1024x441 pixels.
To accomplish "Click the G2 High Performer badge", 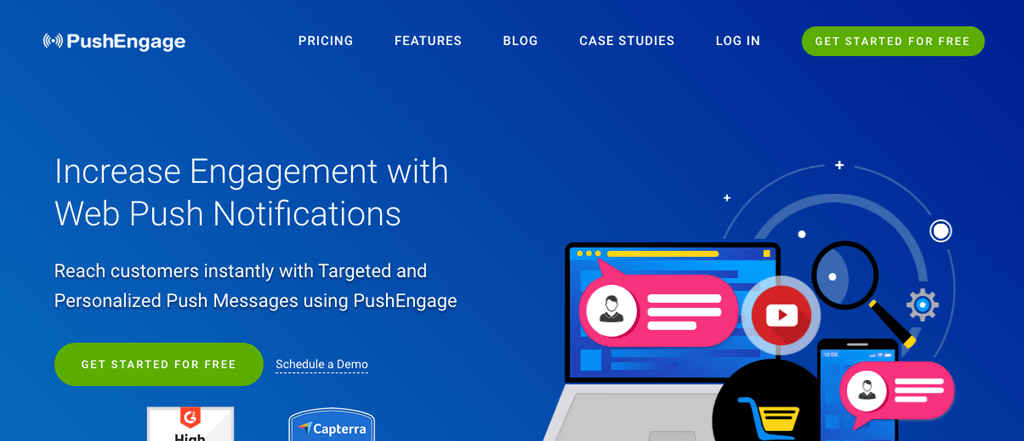I will (190, 424).
